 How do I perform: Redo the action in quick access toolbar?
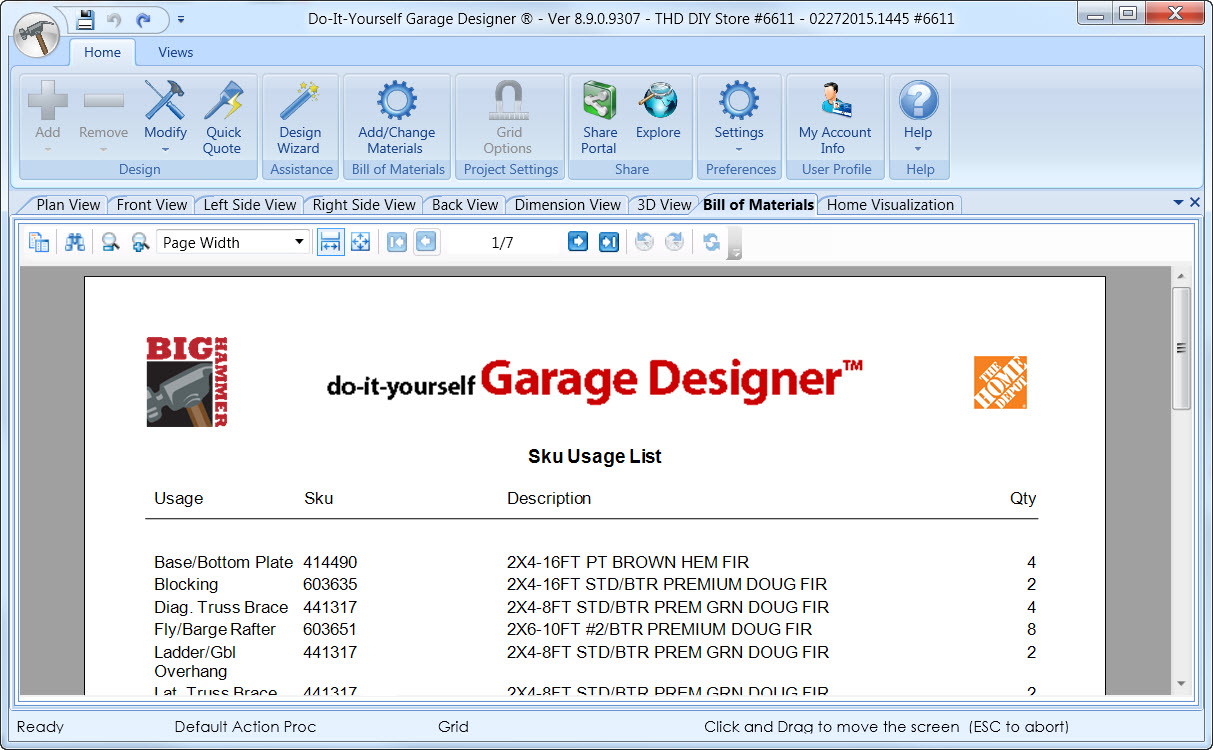tap(144, 19)
